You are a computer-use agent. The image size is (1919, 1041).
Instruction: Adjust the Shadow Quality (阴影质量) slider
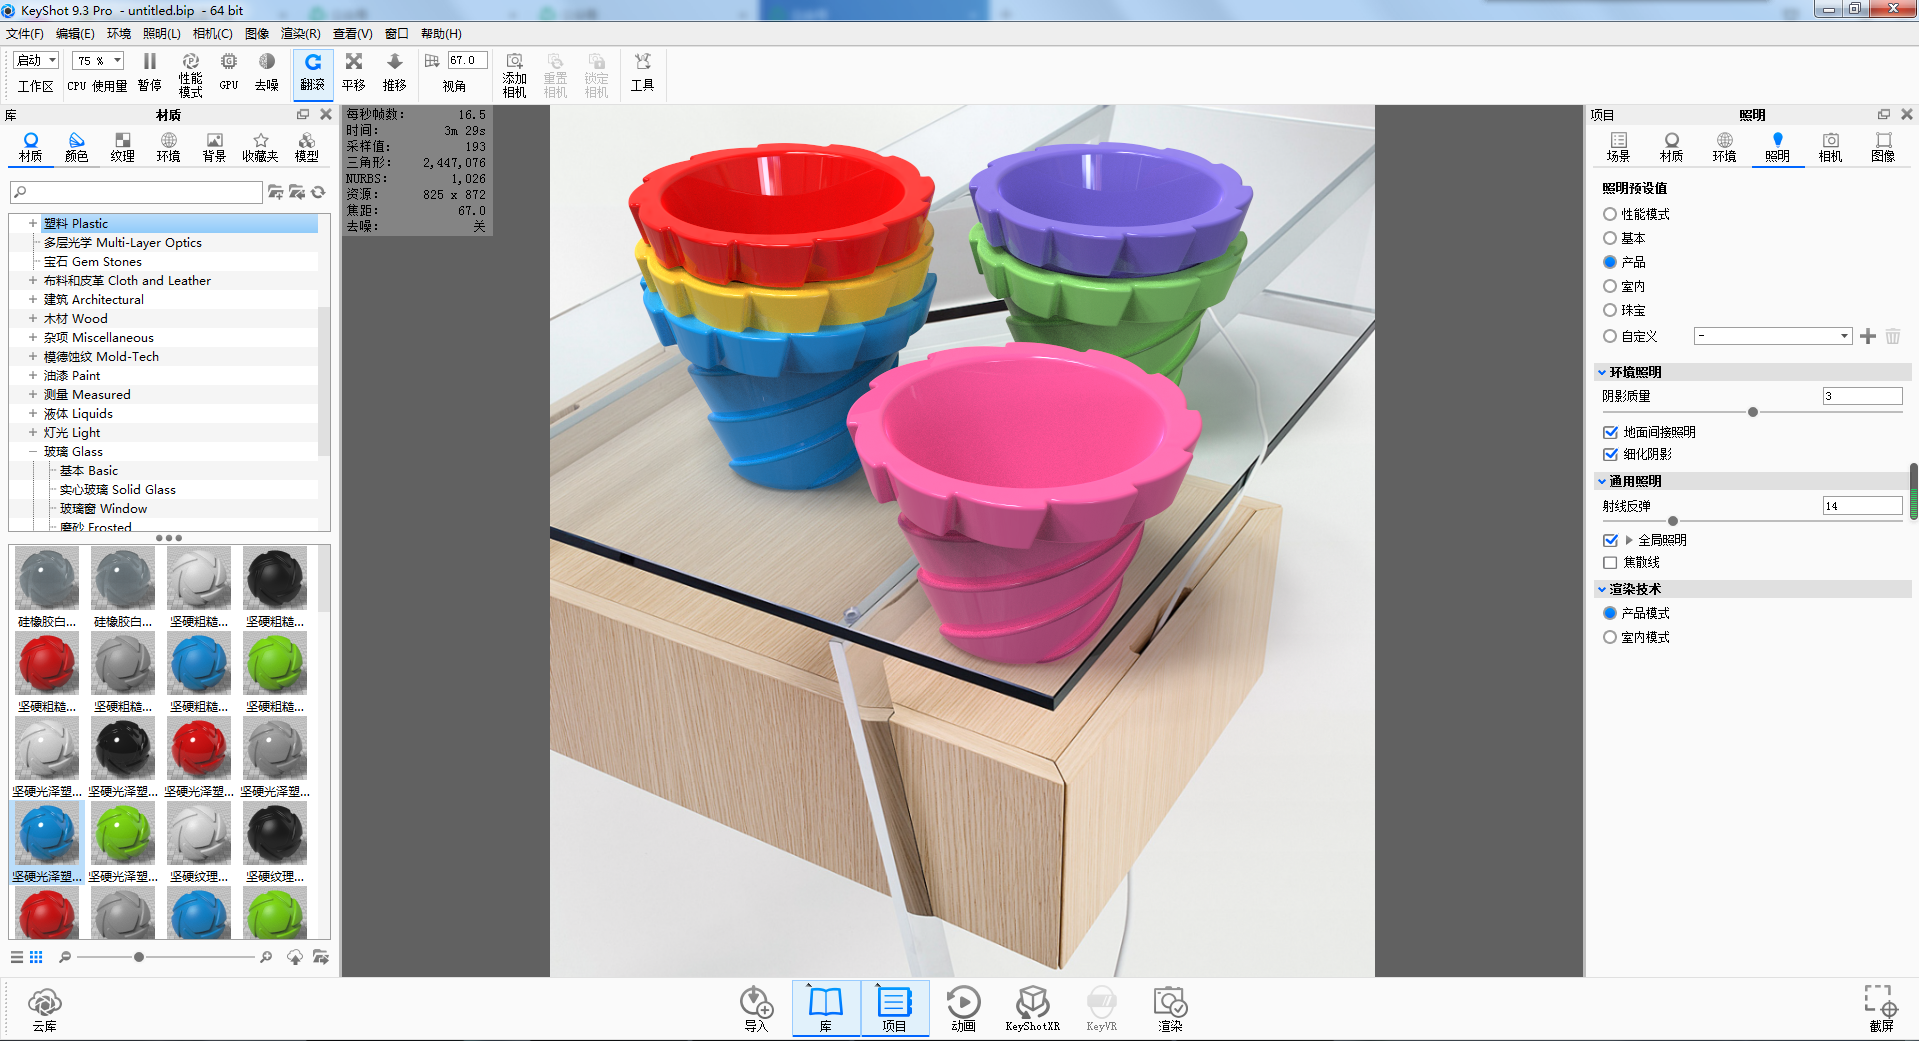(x=1752, y=412)
